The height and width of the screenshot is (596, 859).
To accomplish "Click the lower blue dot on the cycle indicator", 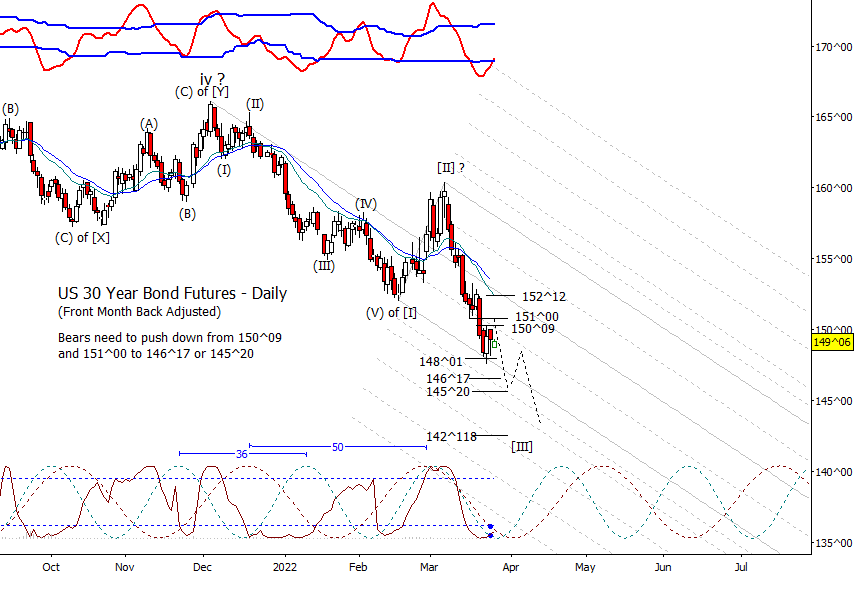I will [490, 536].
